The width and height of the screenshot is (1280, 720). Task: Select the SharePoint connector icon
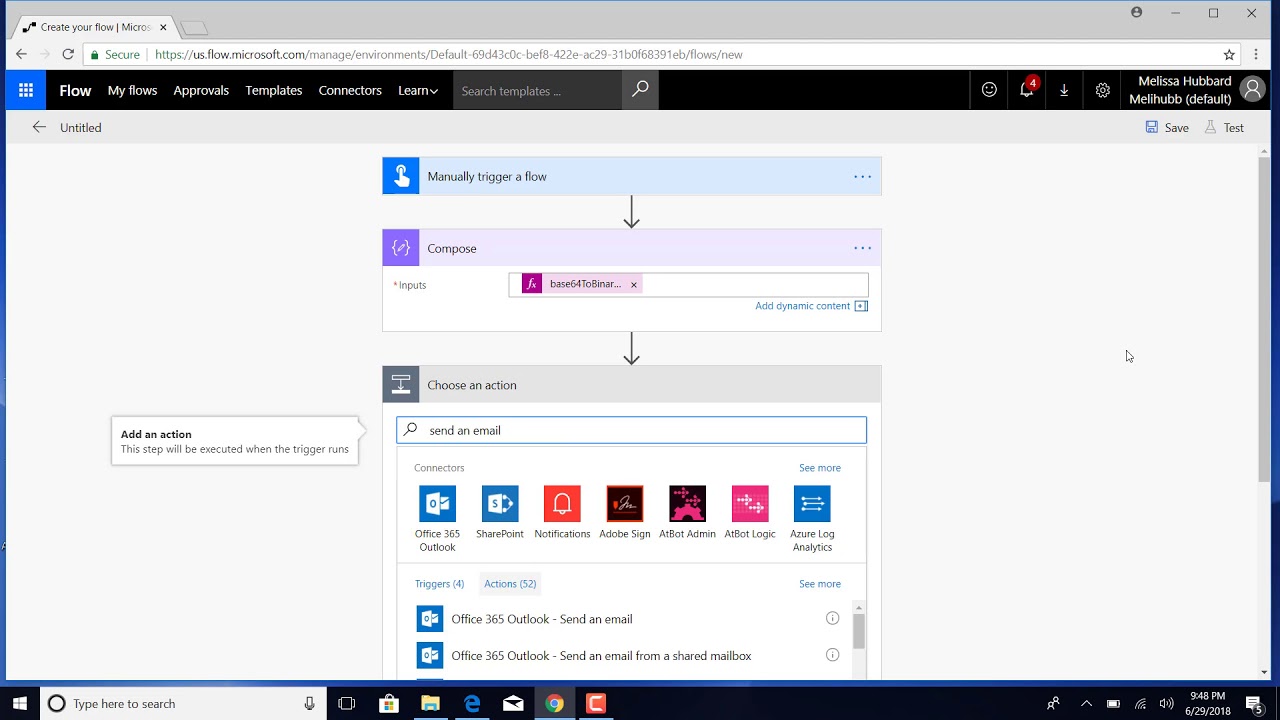tap(500, 503)
